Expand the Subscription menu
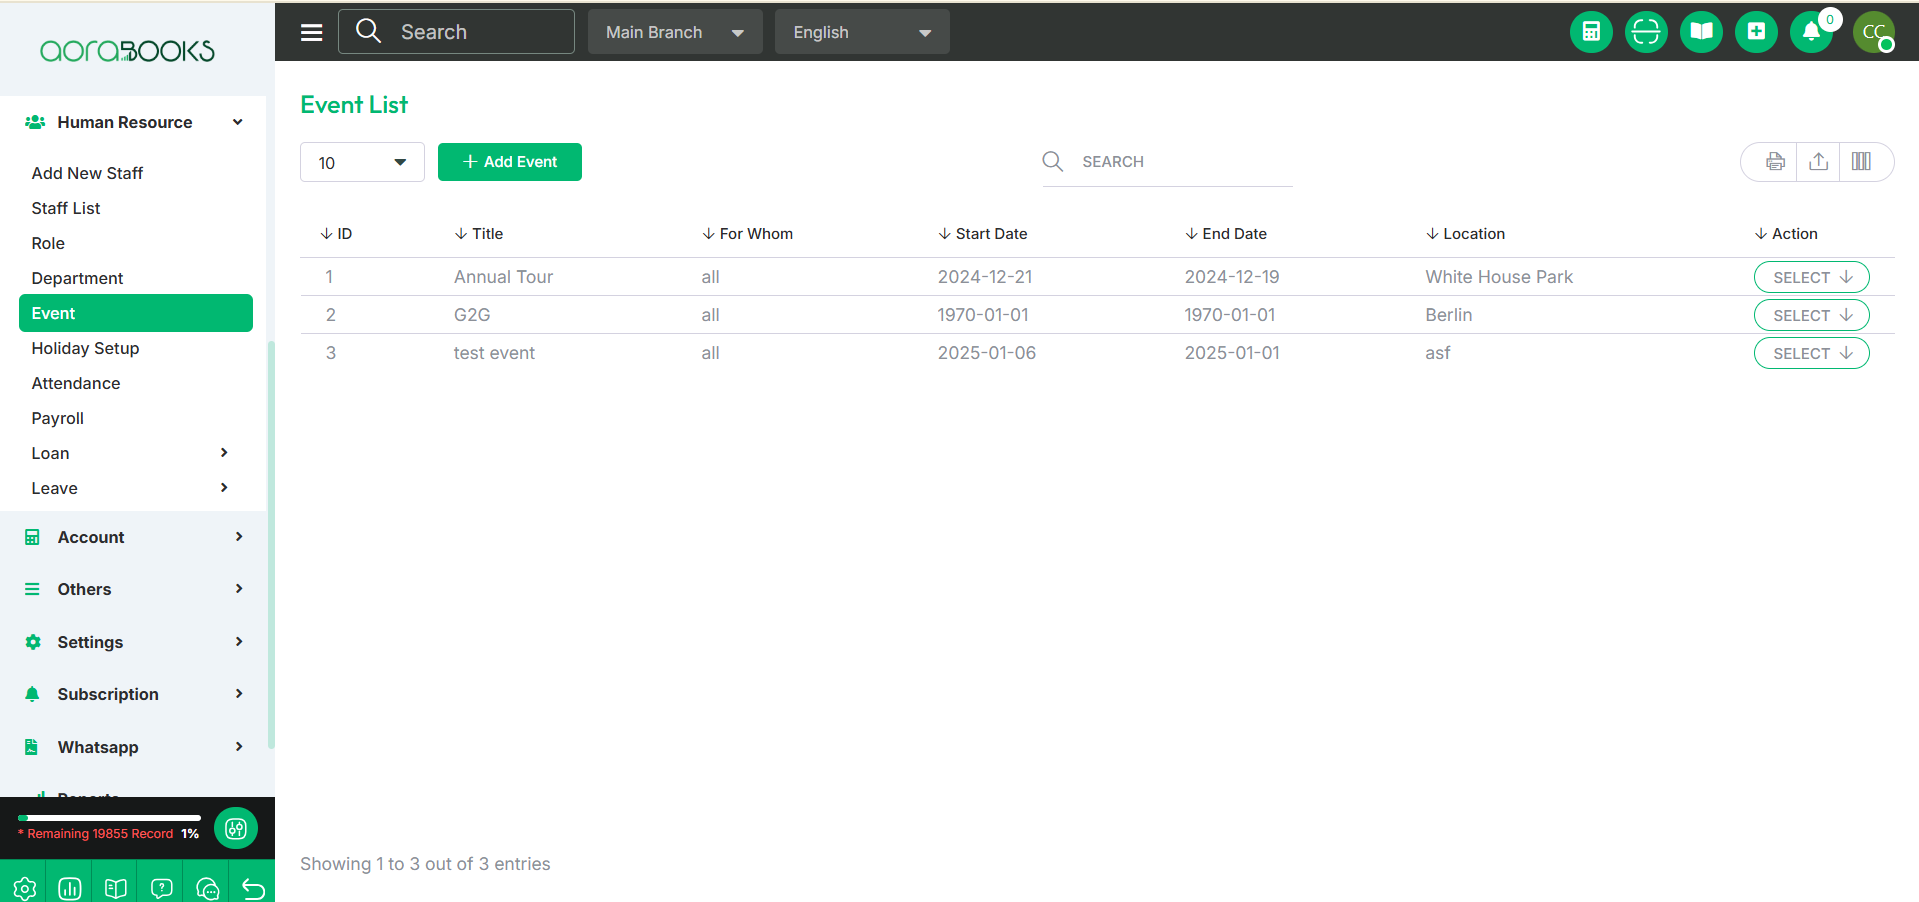This screenshot has width=1919, height=902. pos(135,694)
